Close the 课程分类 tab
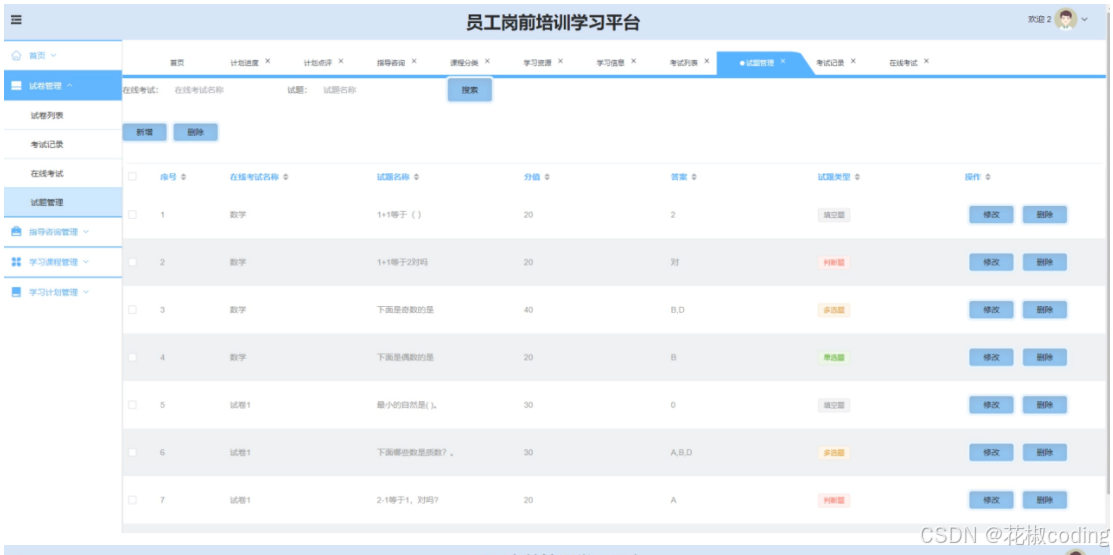This screenshot has width=1113, height=555. click(487, 61)
